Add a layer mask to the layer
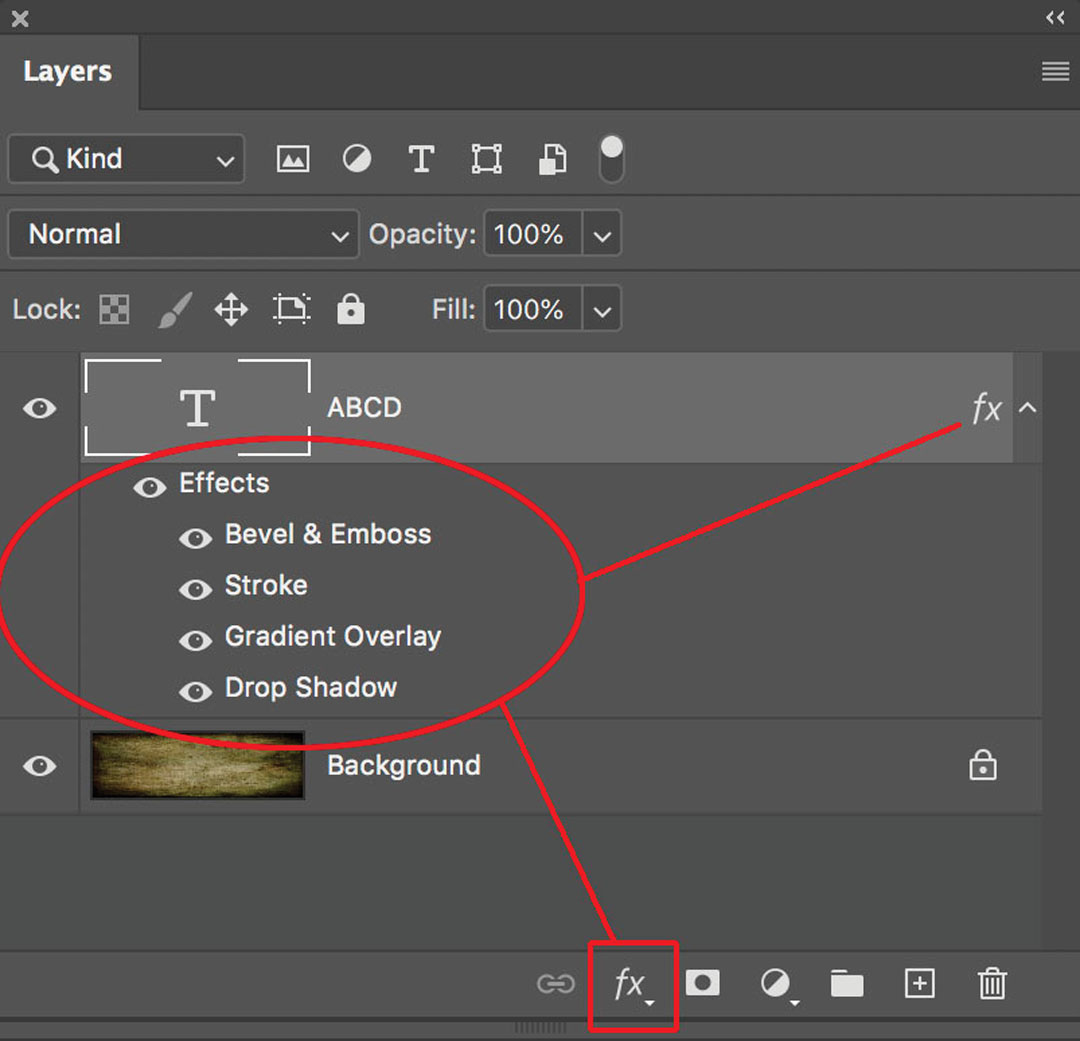 702,984
